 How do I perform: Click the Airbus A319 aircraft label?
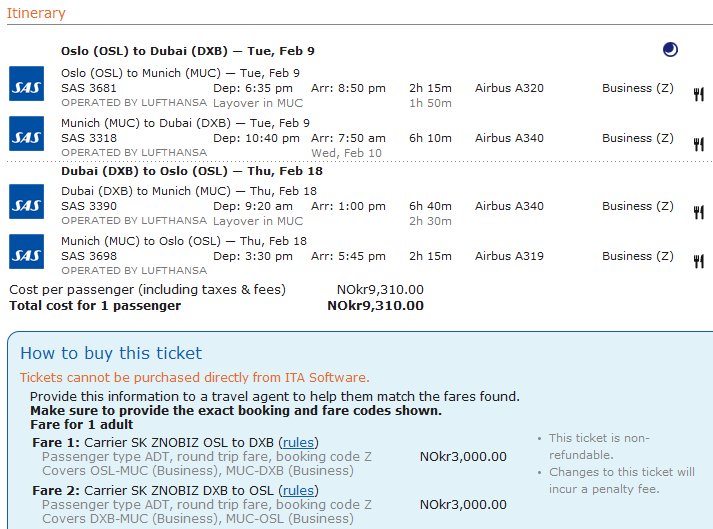509,256
